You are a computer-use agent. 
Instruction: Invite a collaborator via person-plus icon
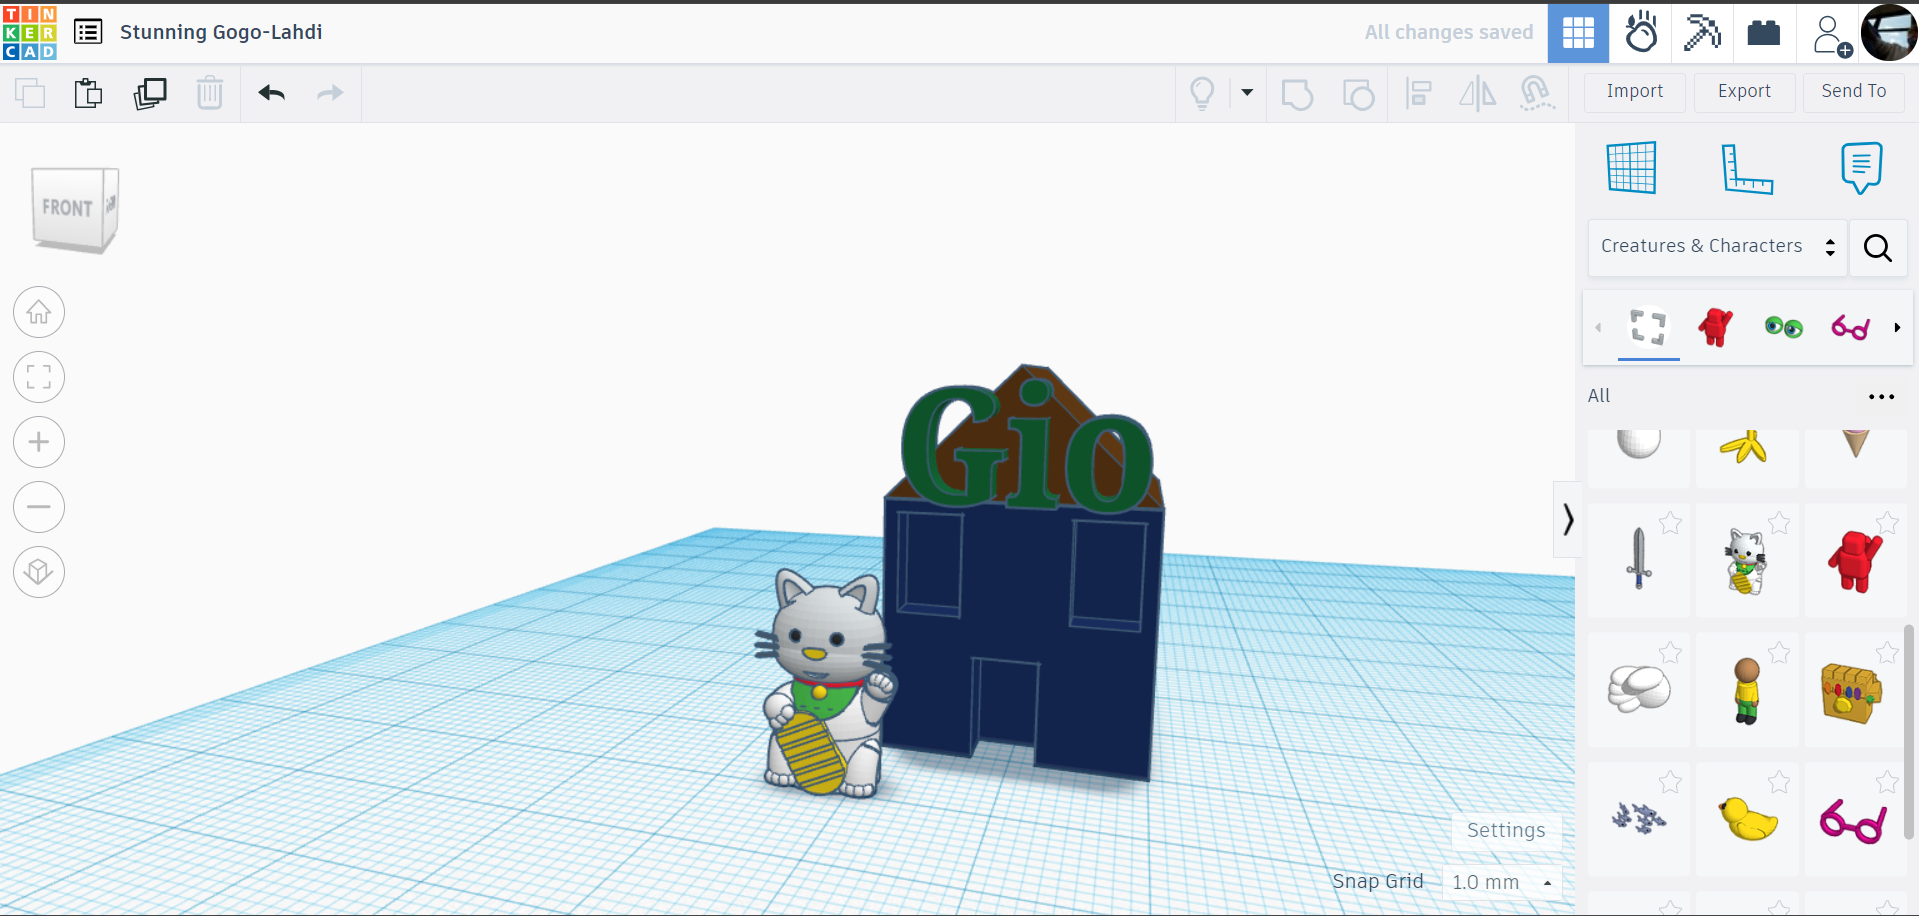(x=1831, y=34)
